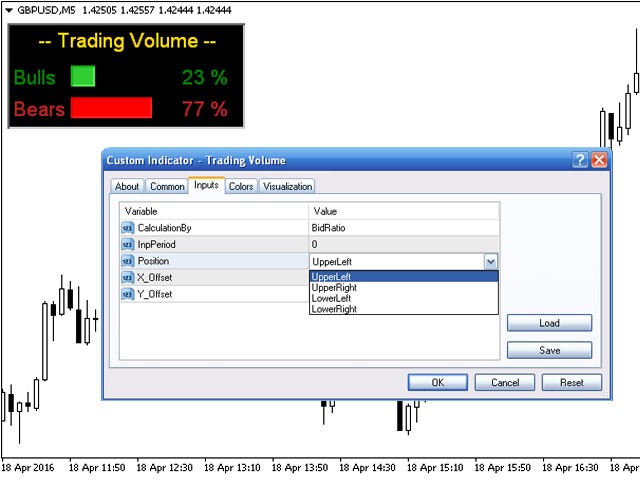Switch to the About tab

click(127, 187)
